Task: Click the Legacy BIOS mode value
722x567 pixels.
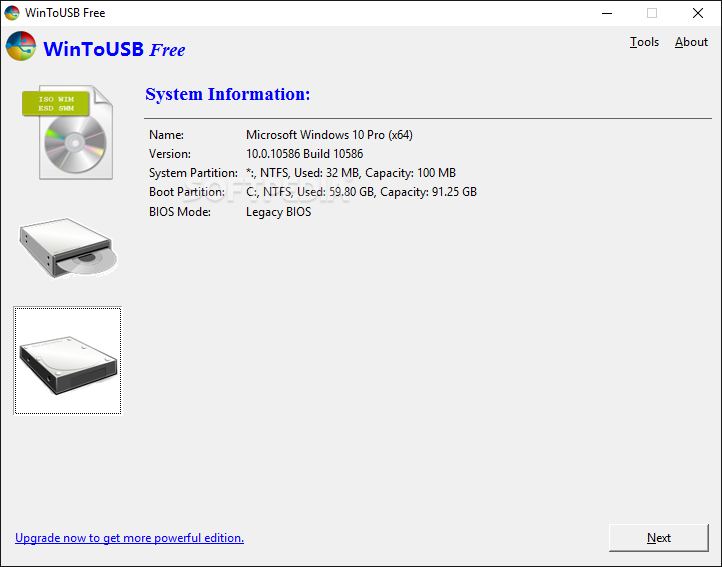Action: pos(279,212)
